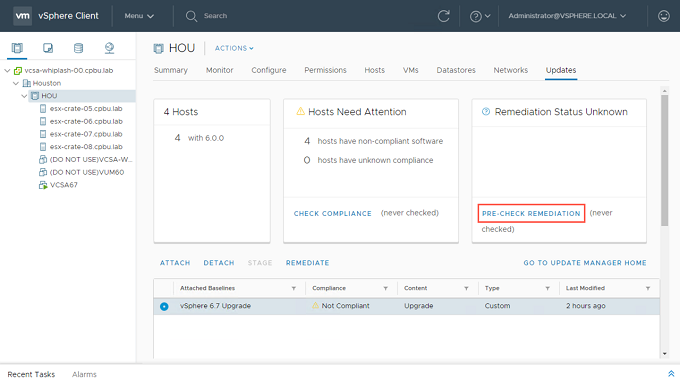The image size is (680, 382).
Task: Switch to the Networks tab
Action: (x=511, y=70)
